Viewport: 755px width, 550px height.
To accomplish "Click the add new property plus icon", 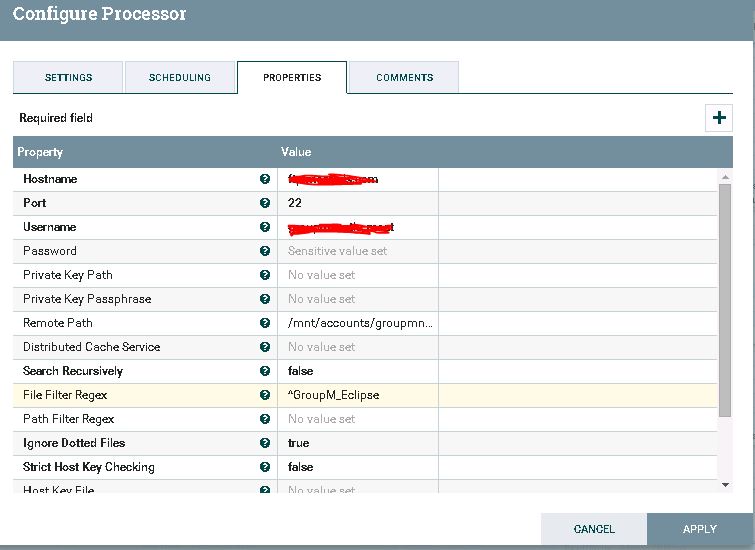I will coord(719,118).
